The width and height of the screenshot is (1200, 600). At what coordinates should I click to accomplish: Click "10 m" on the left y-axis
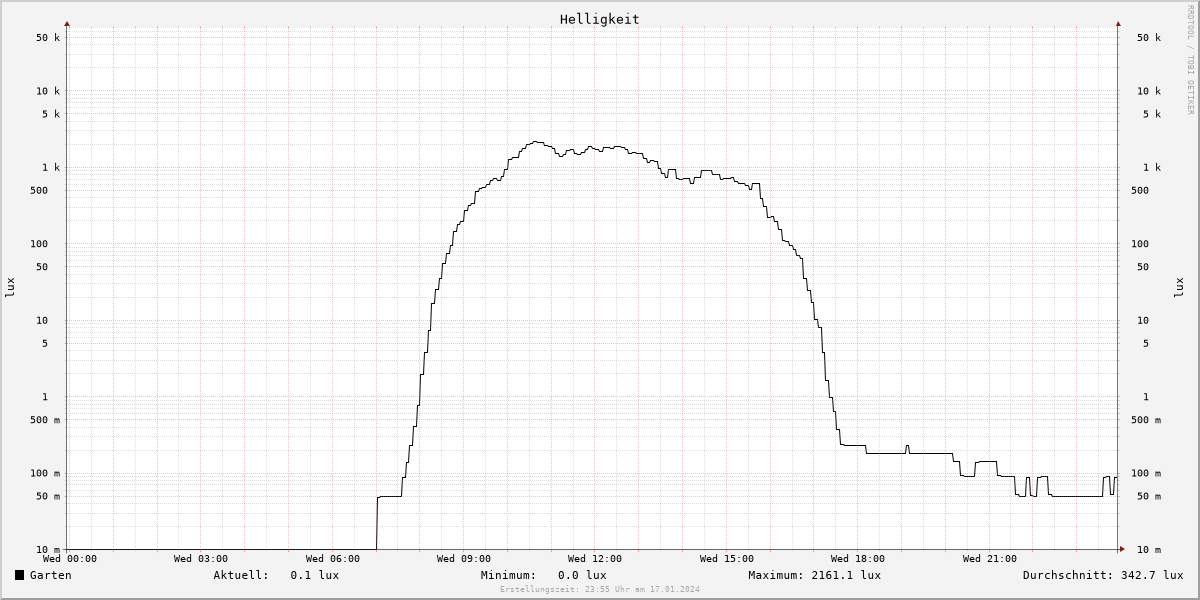coord(48,550)
